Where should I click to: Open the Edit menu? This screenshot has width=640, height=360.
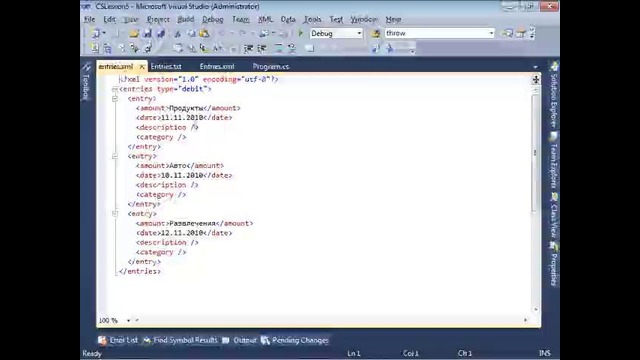109,19
